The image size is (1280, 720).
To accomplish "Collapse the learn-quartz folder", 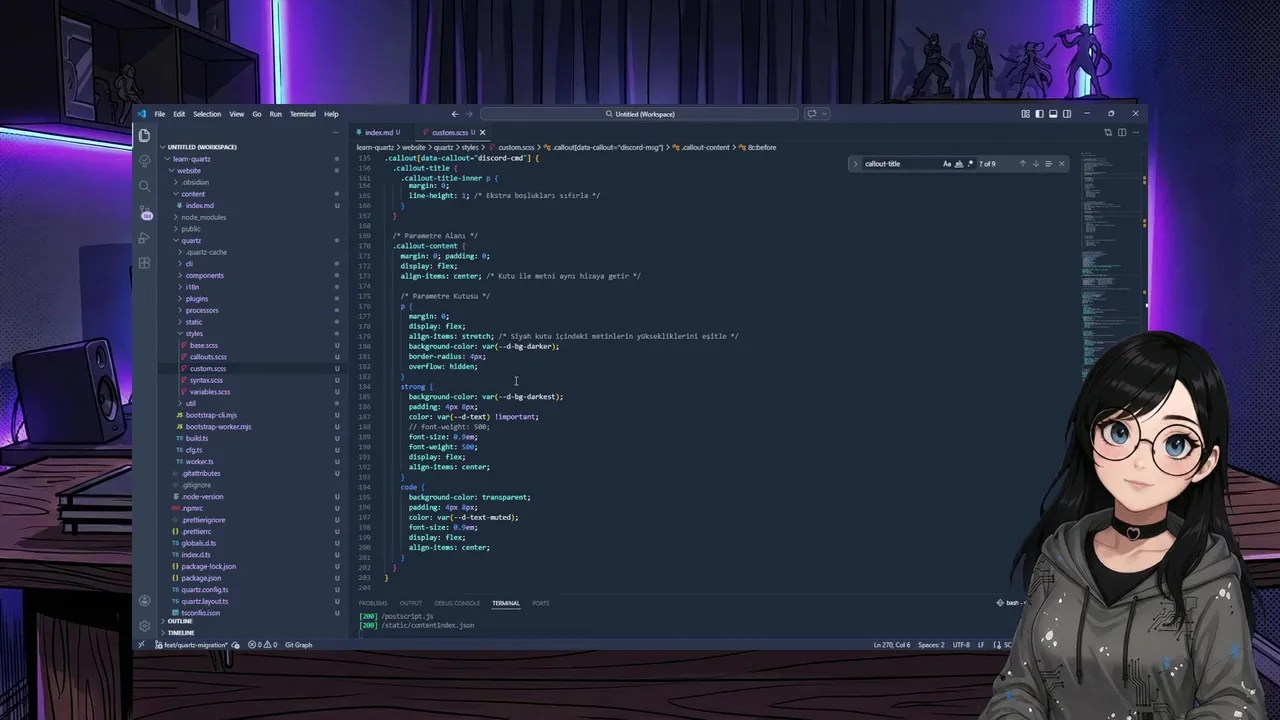I will pyautogui.click(x=191, y=159).
